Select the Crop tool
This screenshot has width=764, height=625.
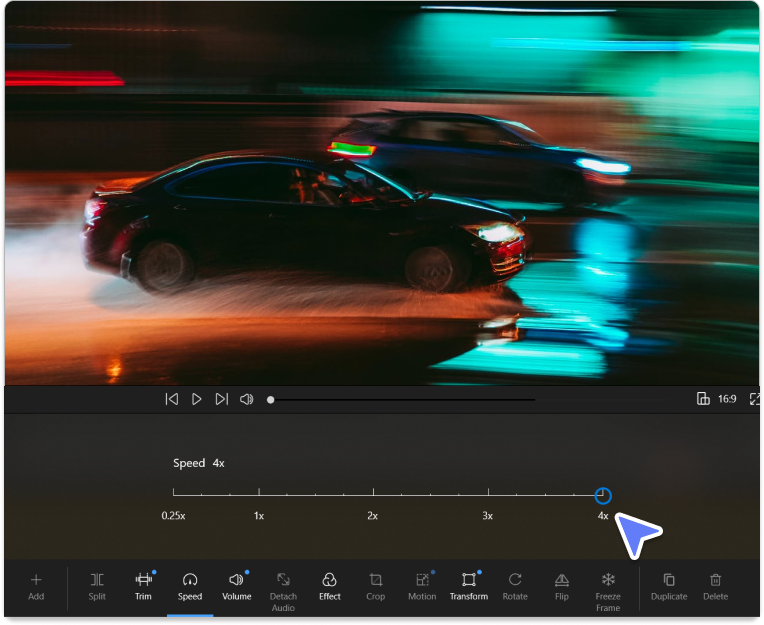[x=376, y=587]
